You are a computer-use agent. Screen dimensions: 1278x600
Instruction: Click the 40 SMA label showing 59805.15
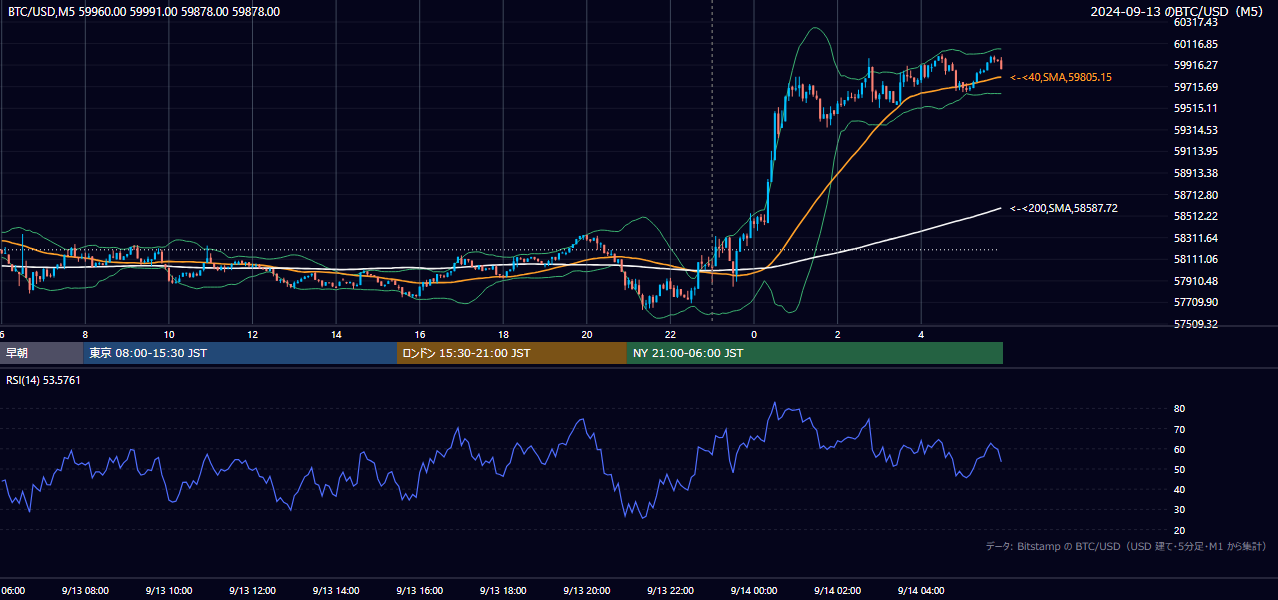pos(1061,77)
